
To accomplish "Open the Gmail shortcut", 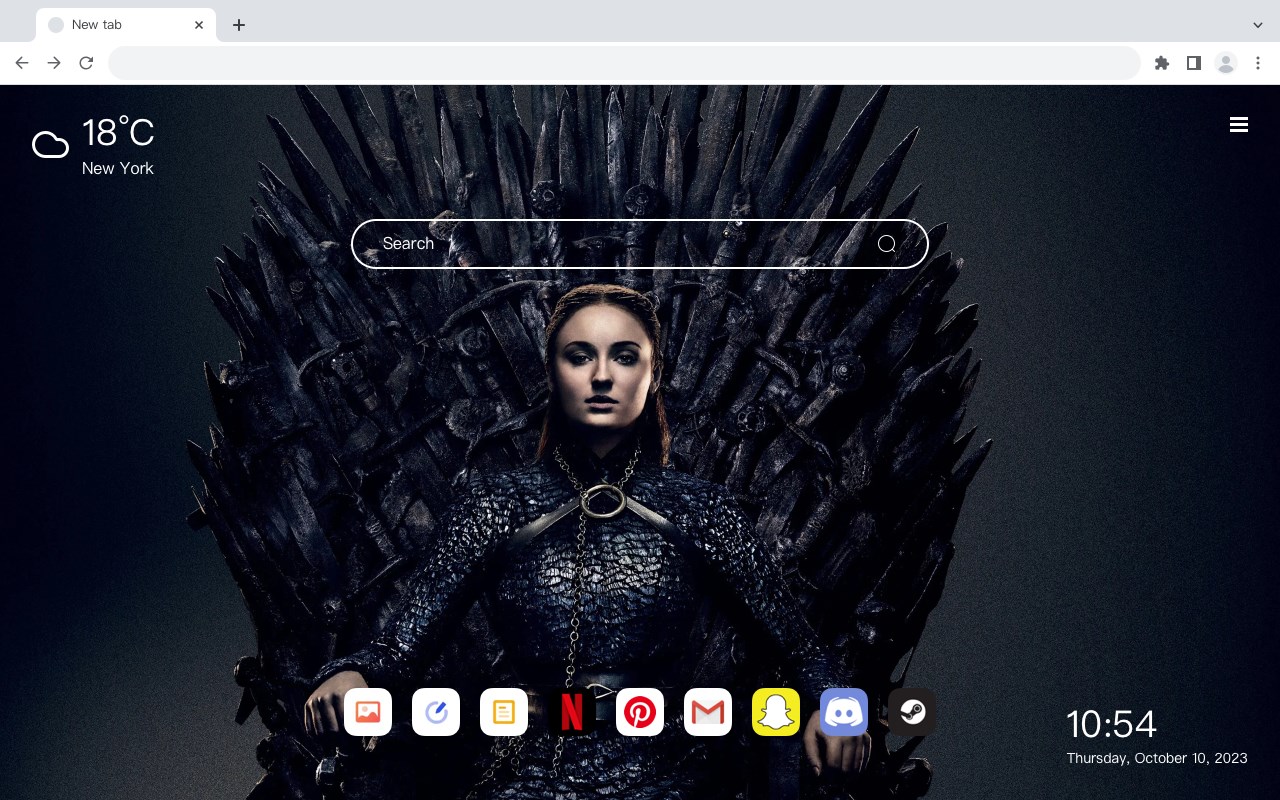I will [x=708, y=712].
